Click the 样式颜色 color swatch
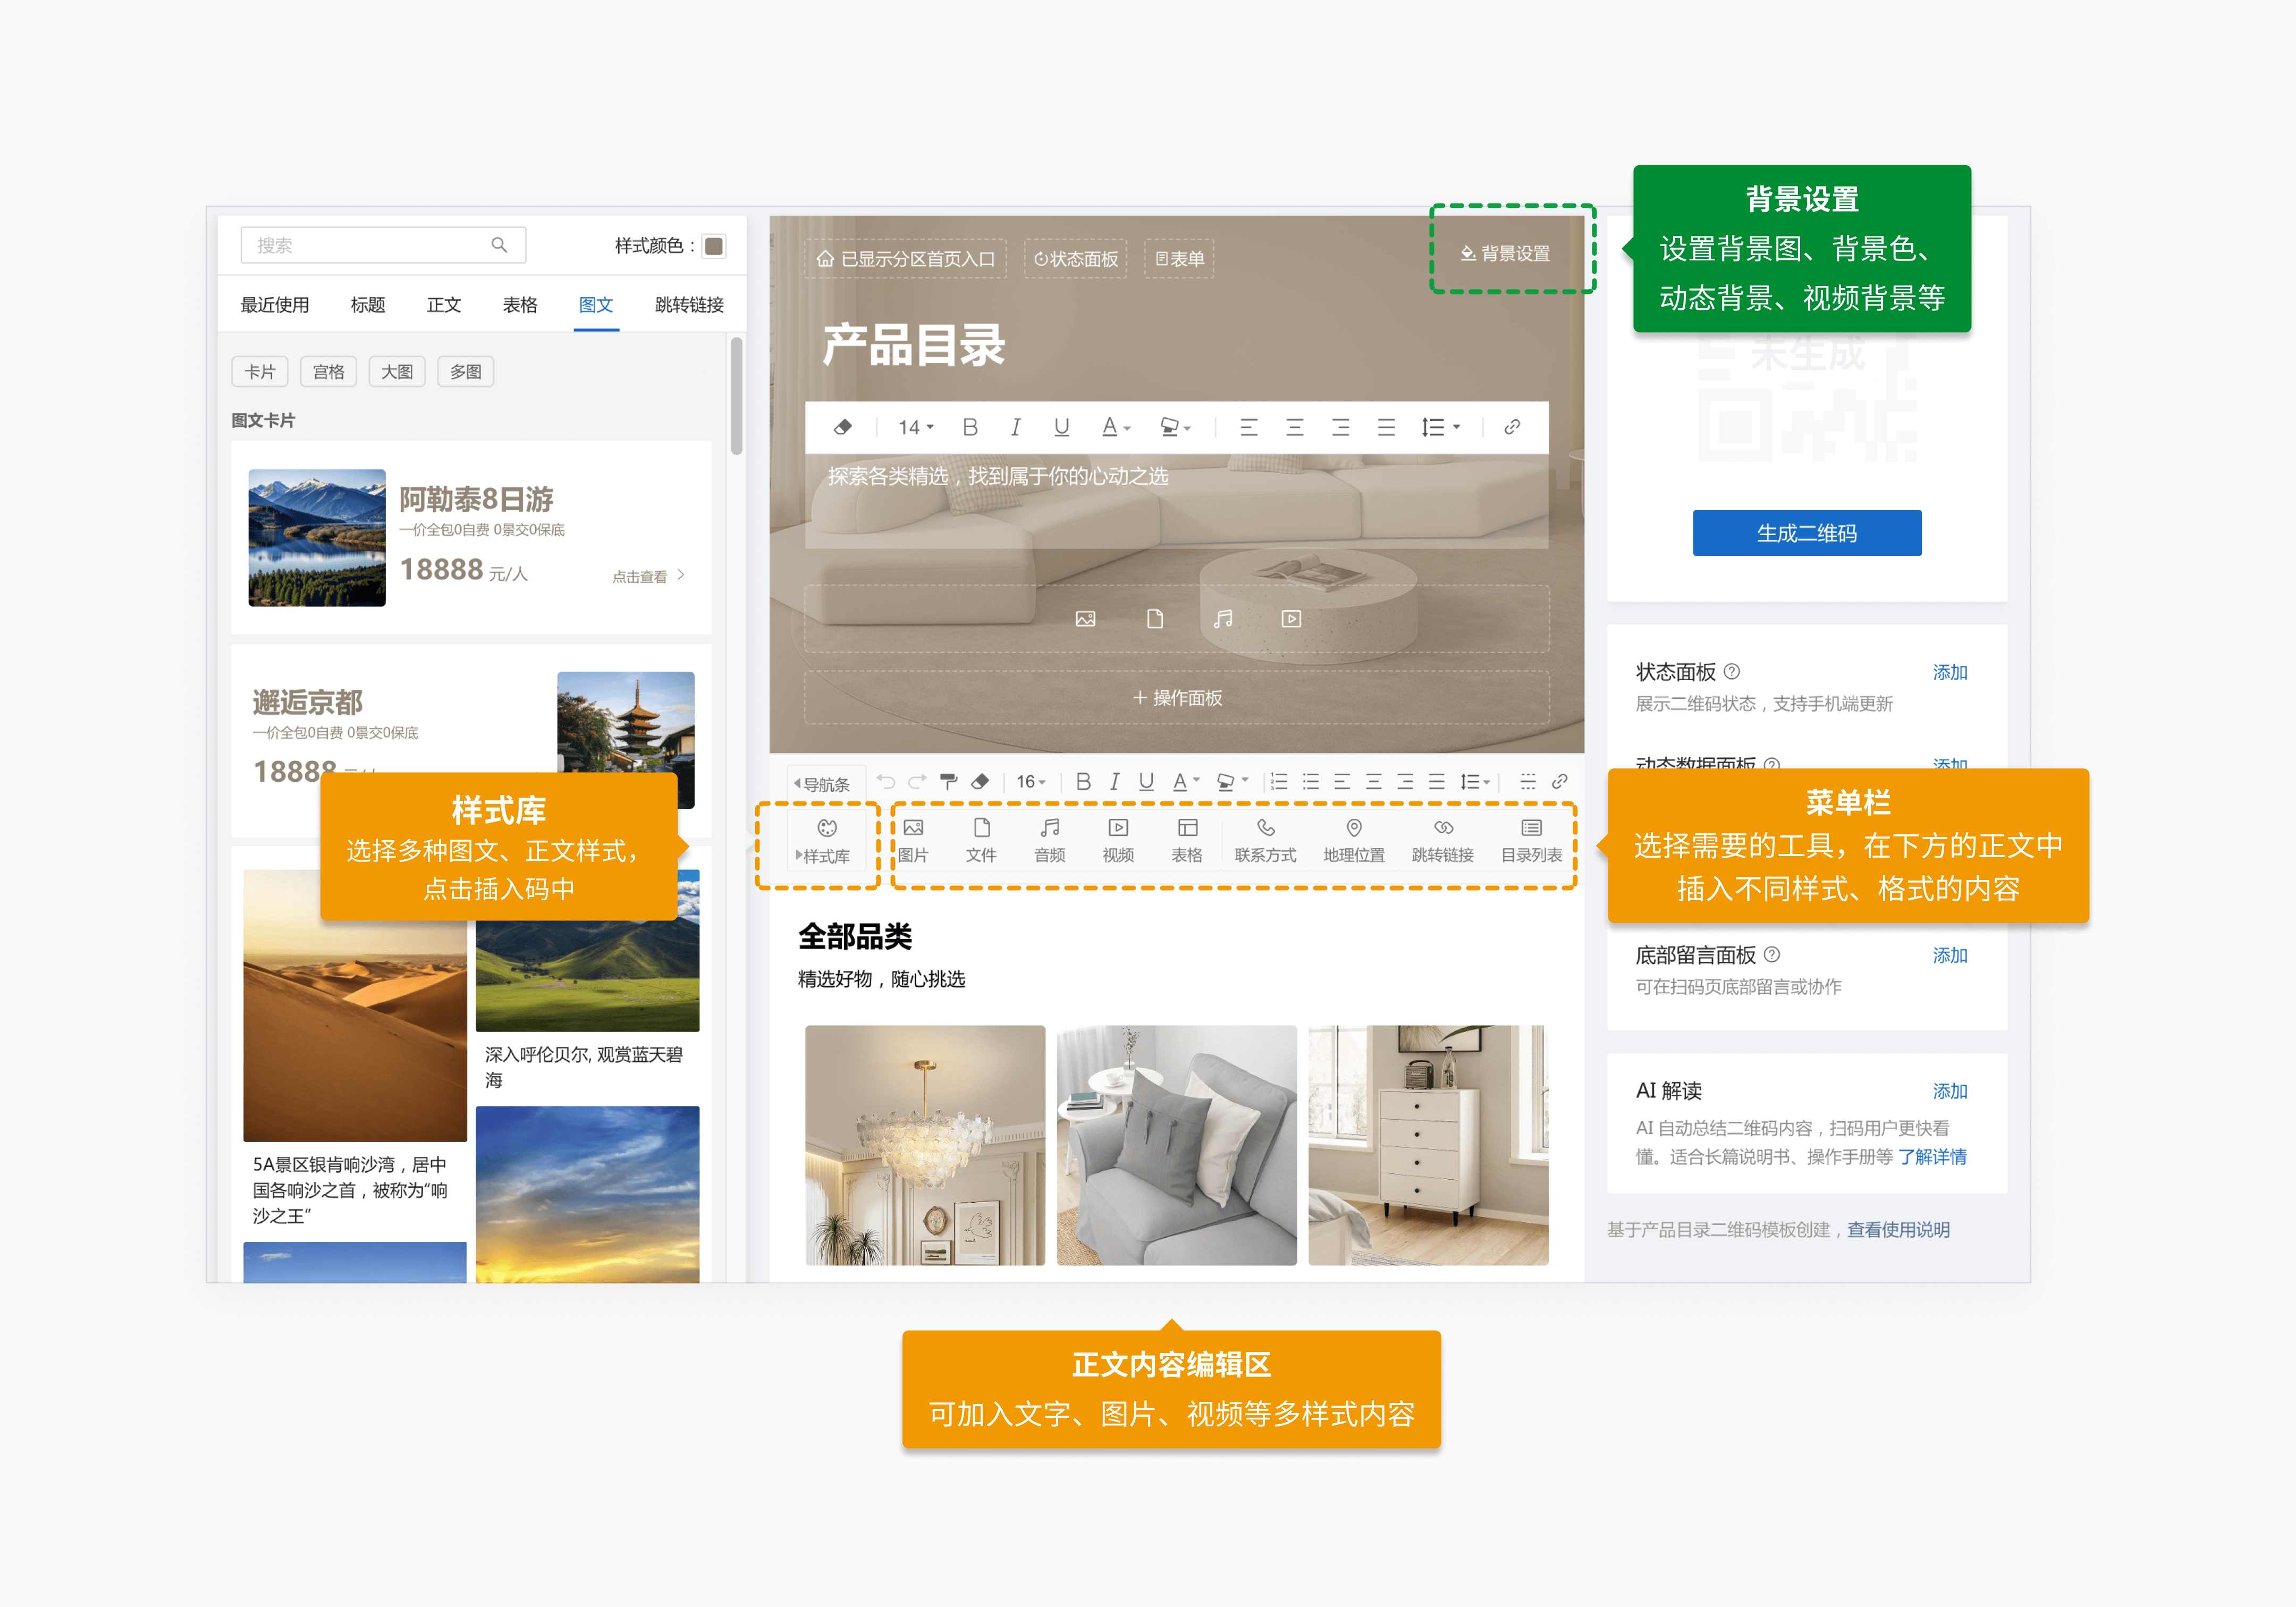Screen dimensions: 2296x1607 (714, 246)
